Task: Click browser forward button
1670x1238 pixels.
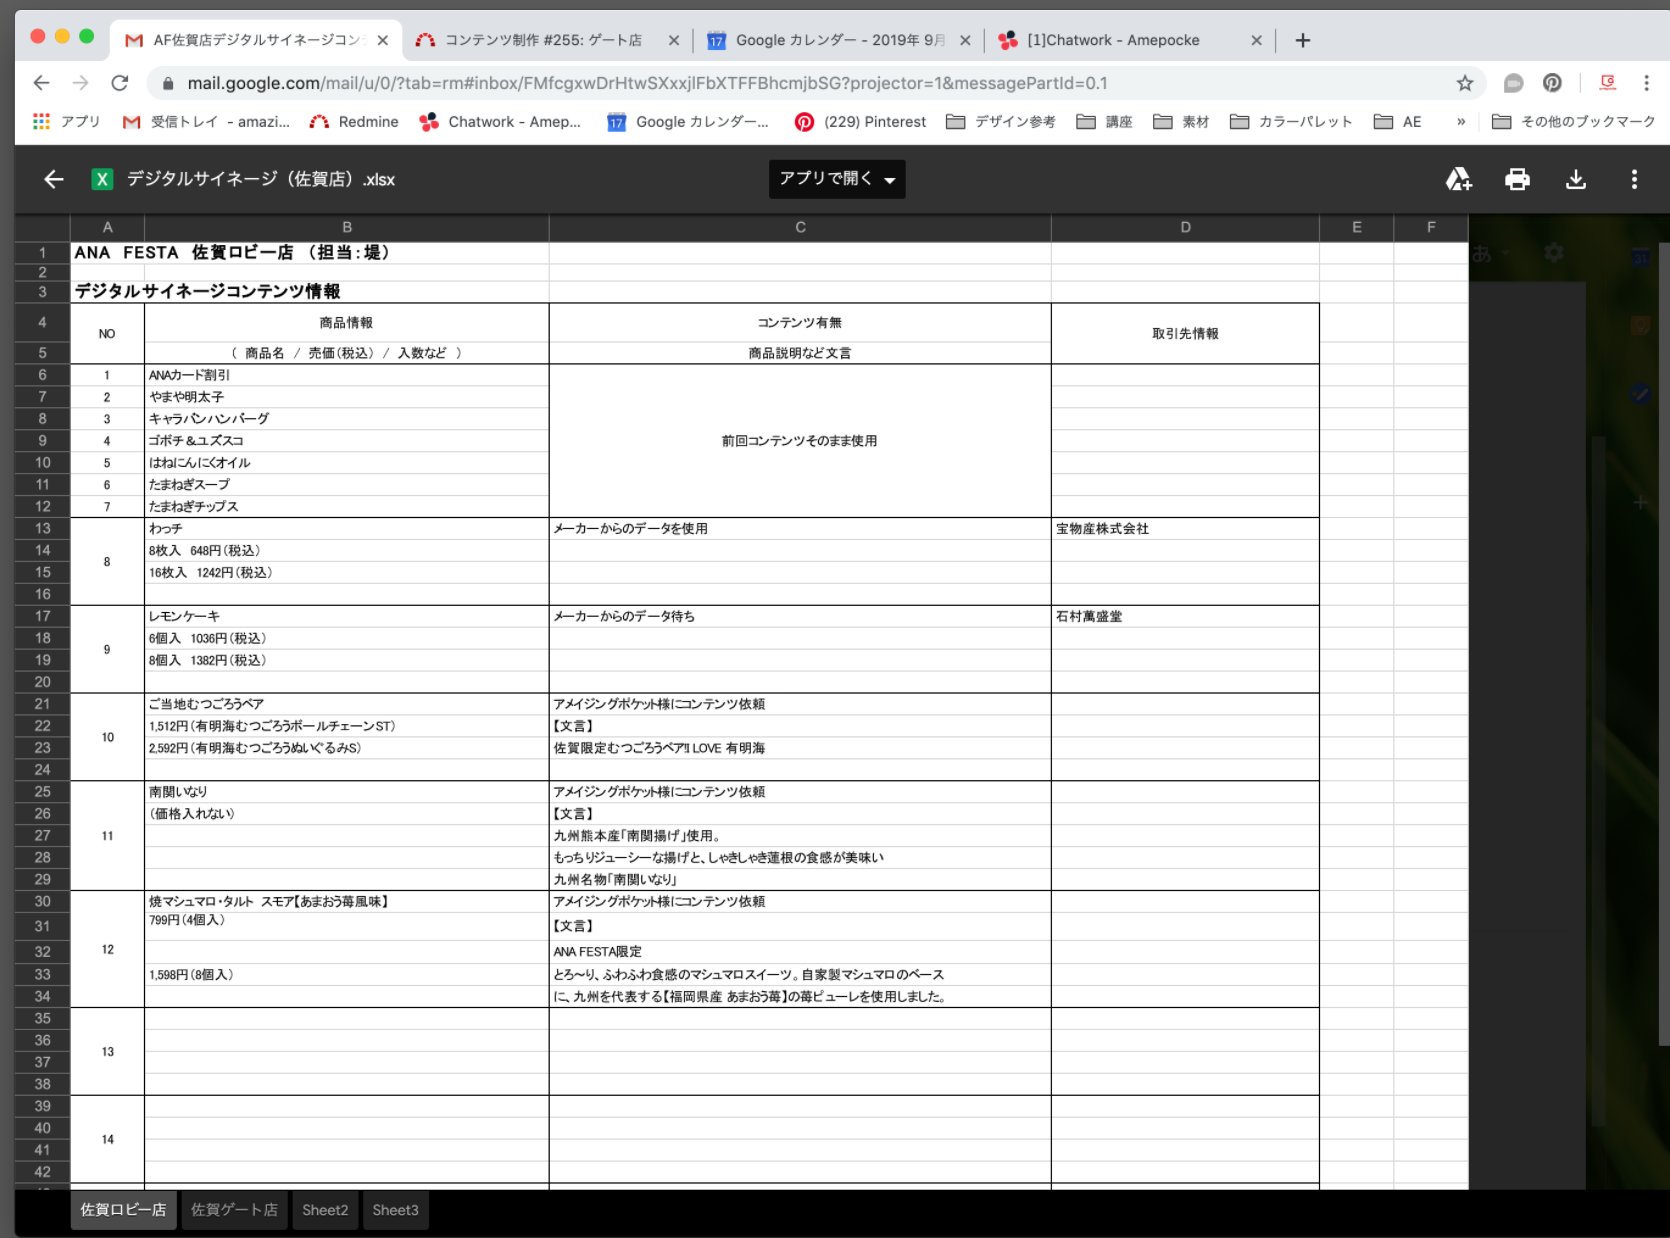Action: pyautogui.click(x=80, y=83)
